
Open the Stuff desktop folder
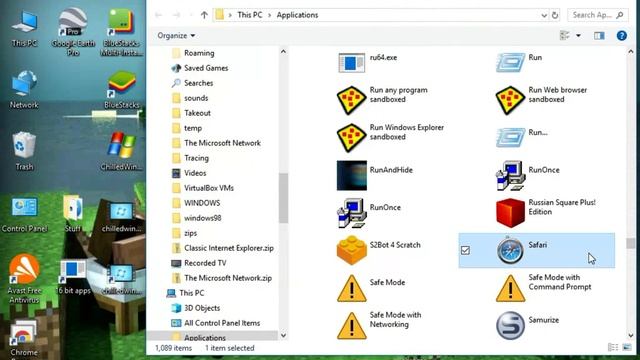73,213
